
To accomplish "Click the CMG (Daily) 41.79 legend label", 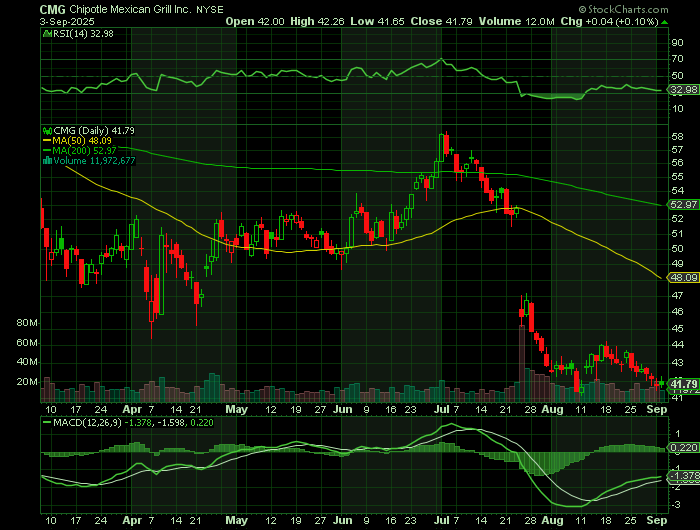I will [x=94, y=131].
